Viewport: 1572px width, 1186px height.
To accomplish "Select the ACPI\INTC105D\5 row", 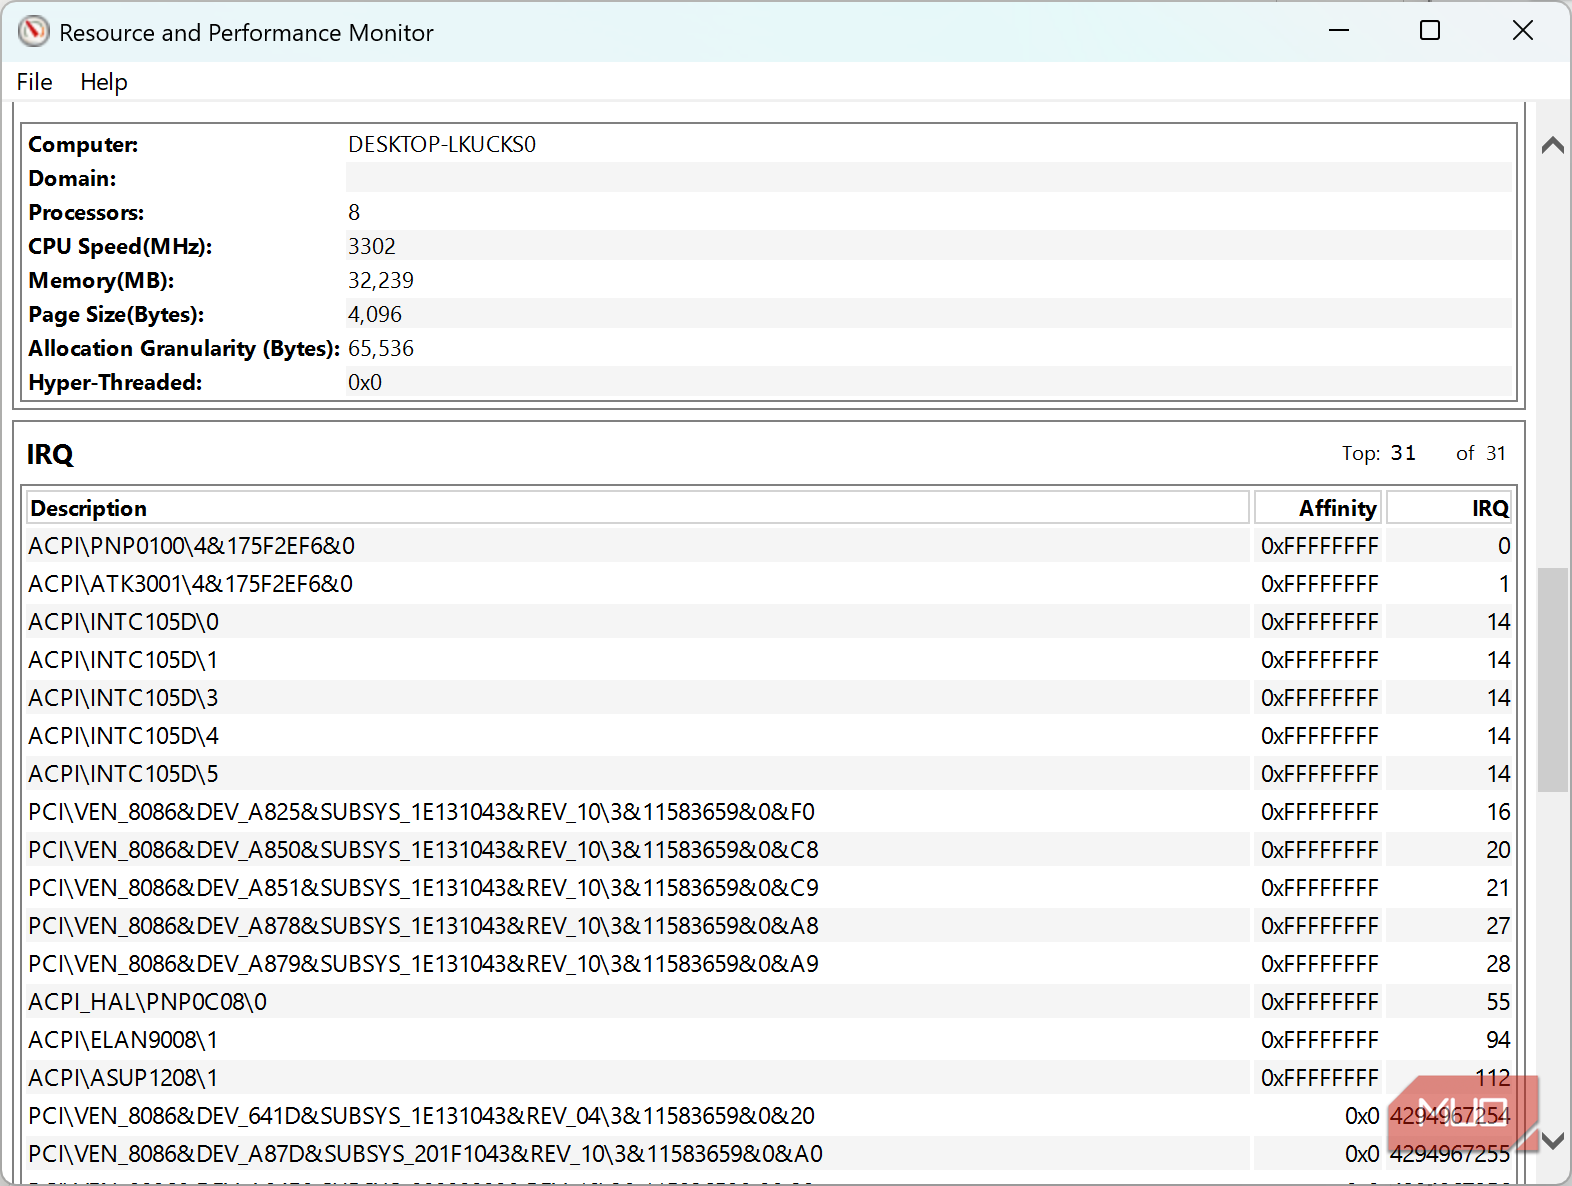I will point(769,774).
